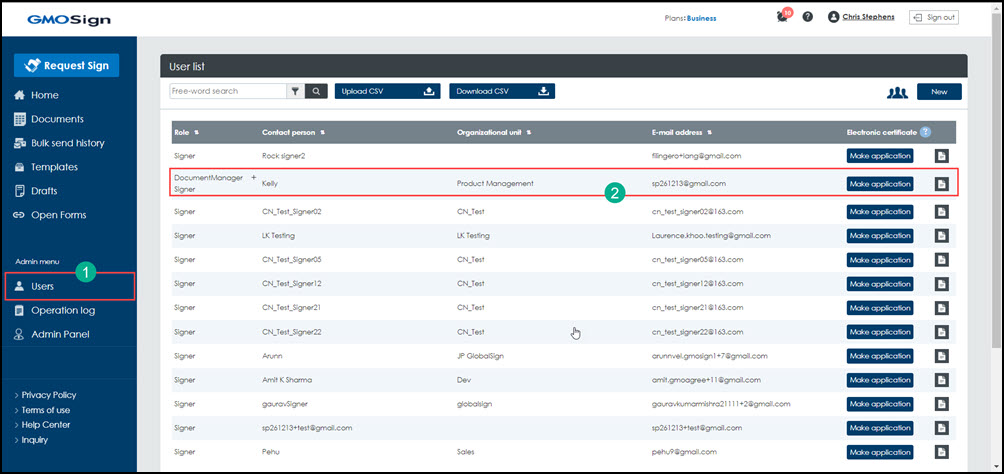Open the Privacy Policy link

pyautogui.click(x=48, y=395)
